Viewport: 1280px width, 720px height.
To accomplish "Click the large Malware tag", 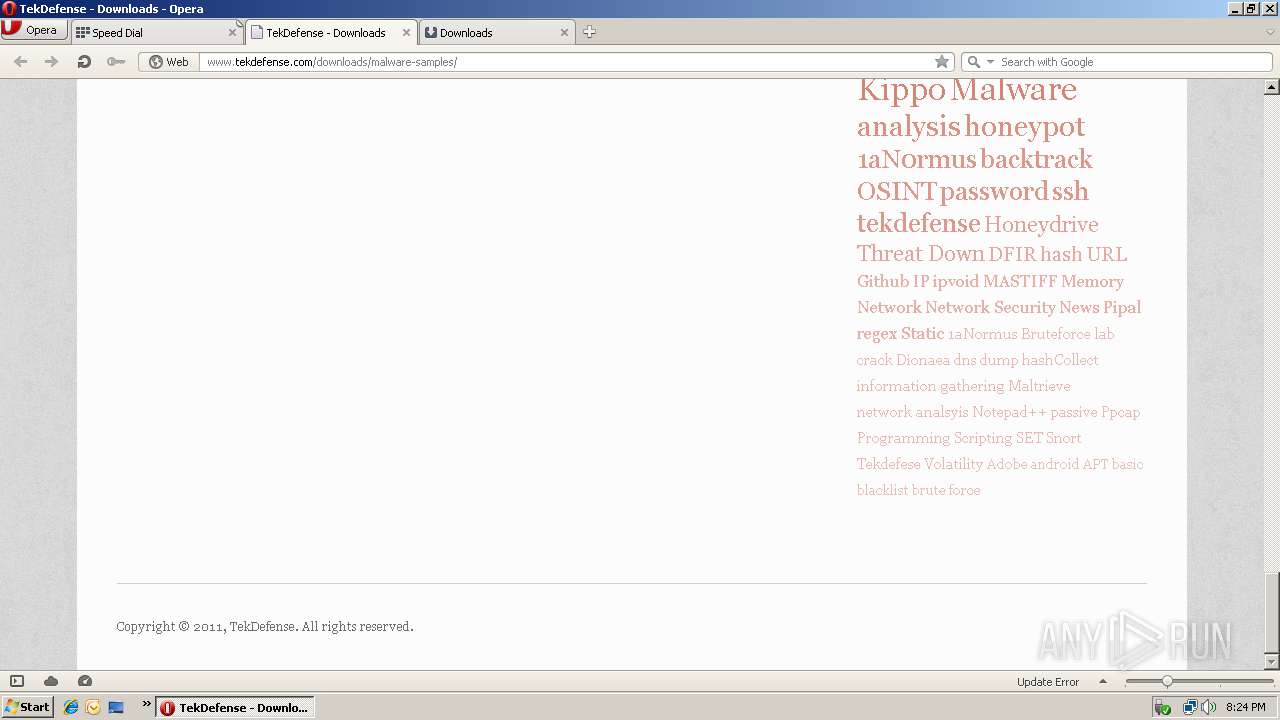I will [1013, 89].
